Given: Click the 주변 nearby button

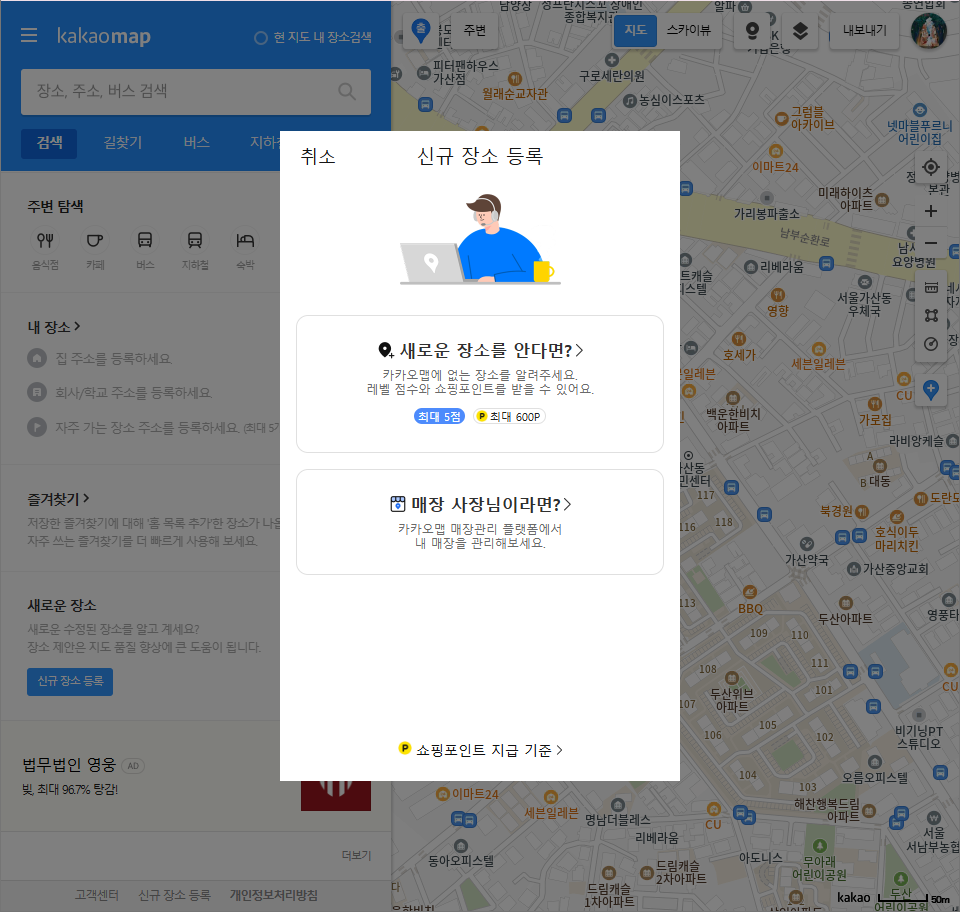Looking at the screenshot, I should coord(474,30).
